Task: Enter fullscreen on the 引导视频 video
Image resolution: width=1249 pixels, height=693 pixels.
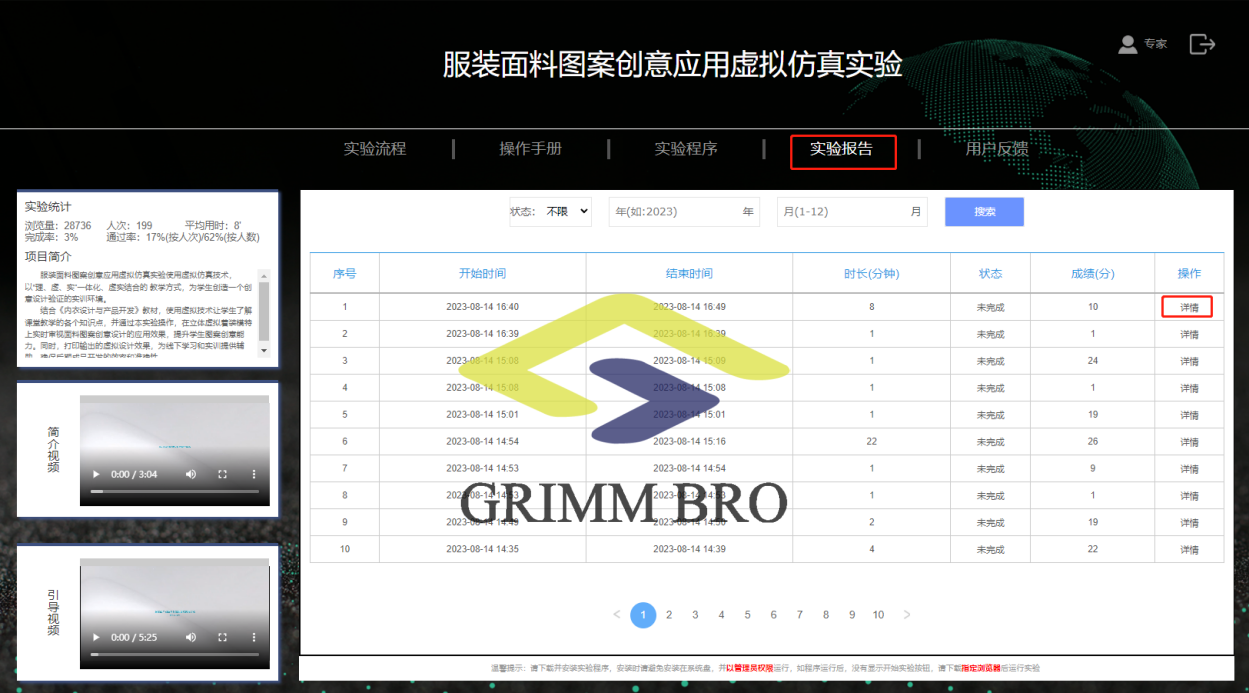Action: [x=223, y=637]
